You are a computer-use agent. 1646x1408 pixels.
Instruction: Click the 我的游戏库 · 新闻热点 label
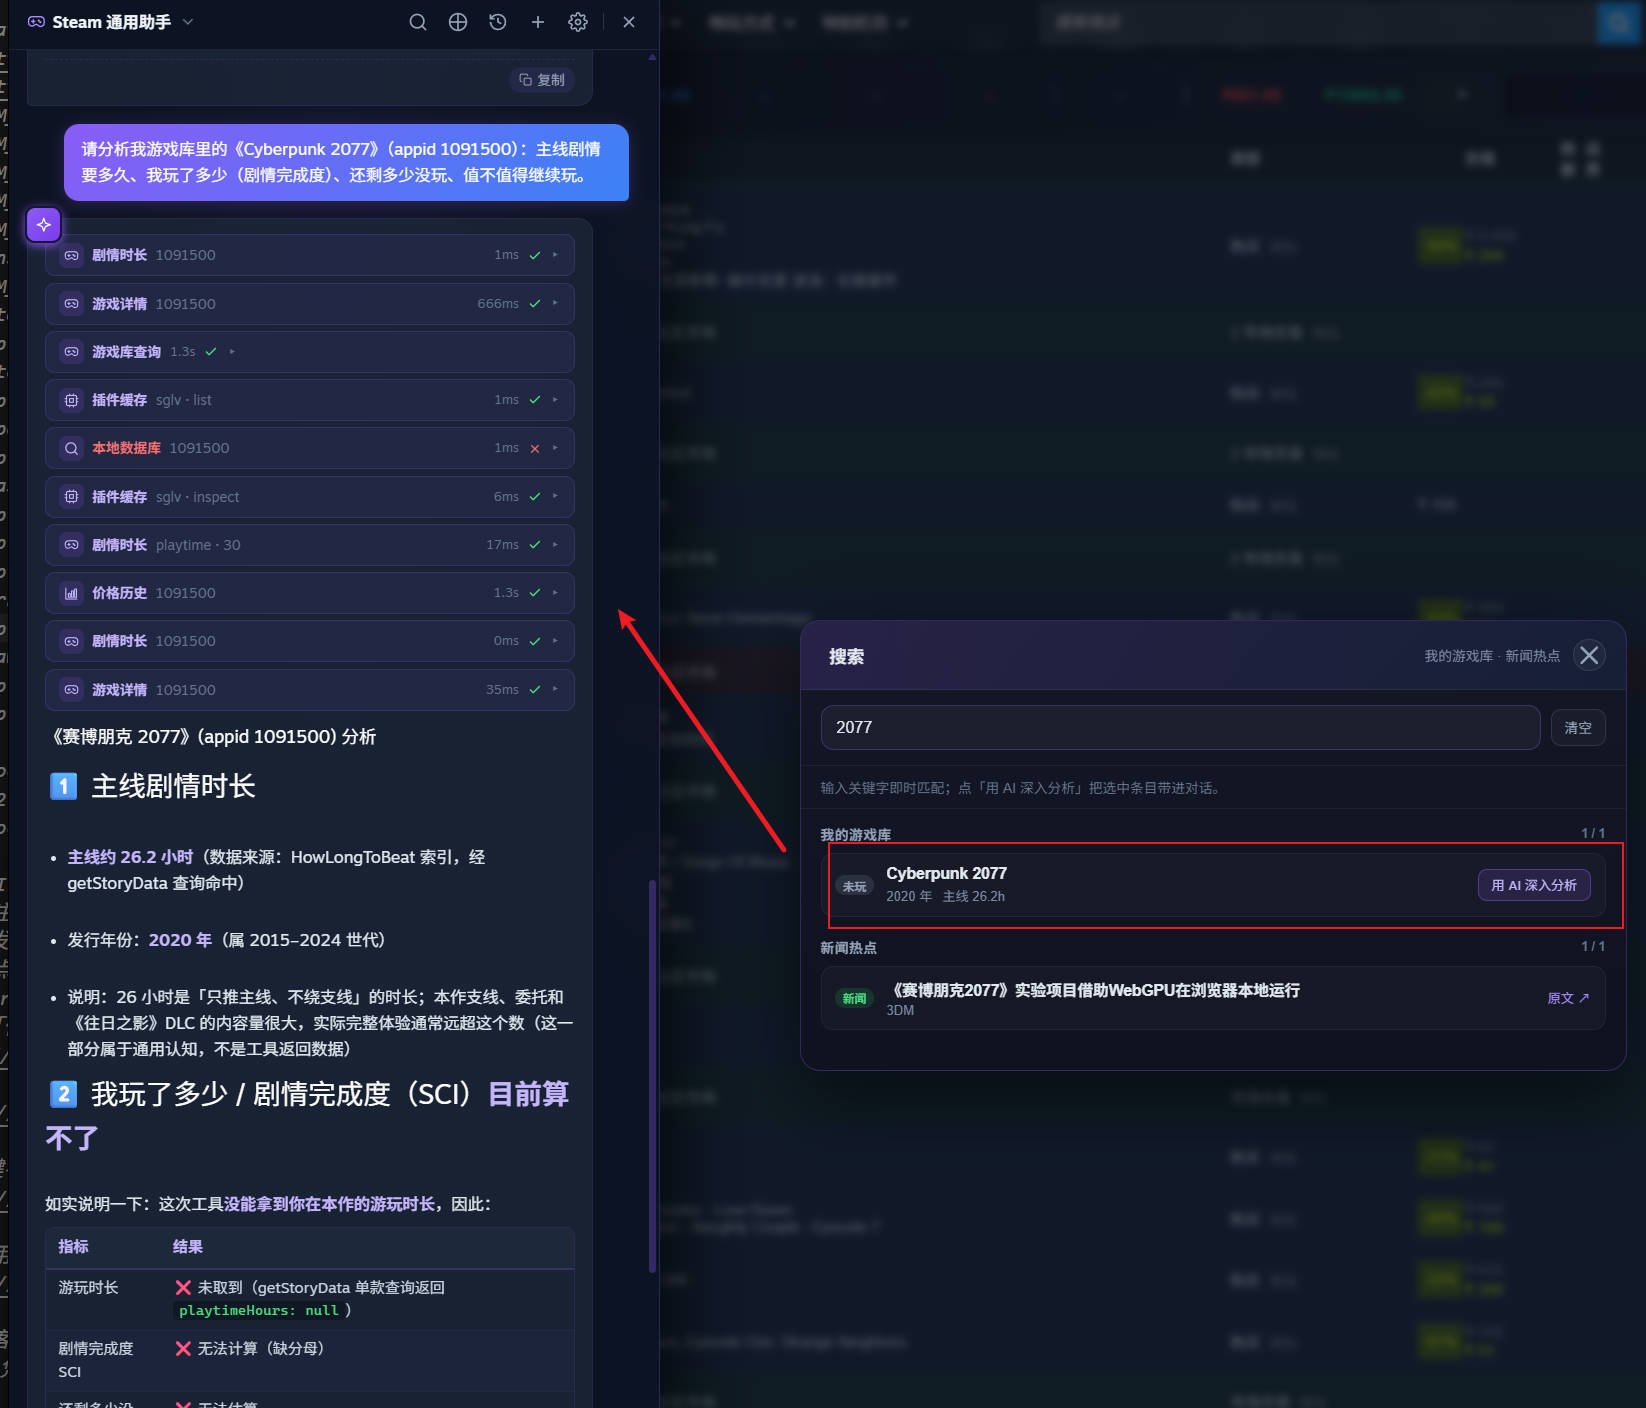point(1492,656)
